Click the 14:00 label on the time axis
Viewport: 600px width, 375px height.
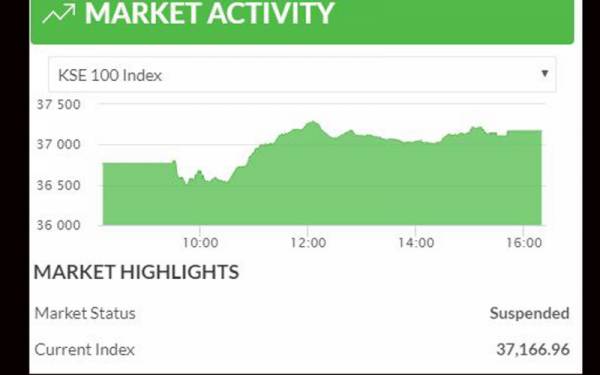416,243
